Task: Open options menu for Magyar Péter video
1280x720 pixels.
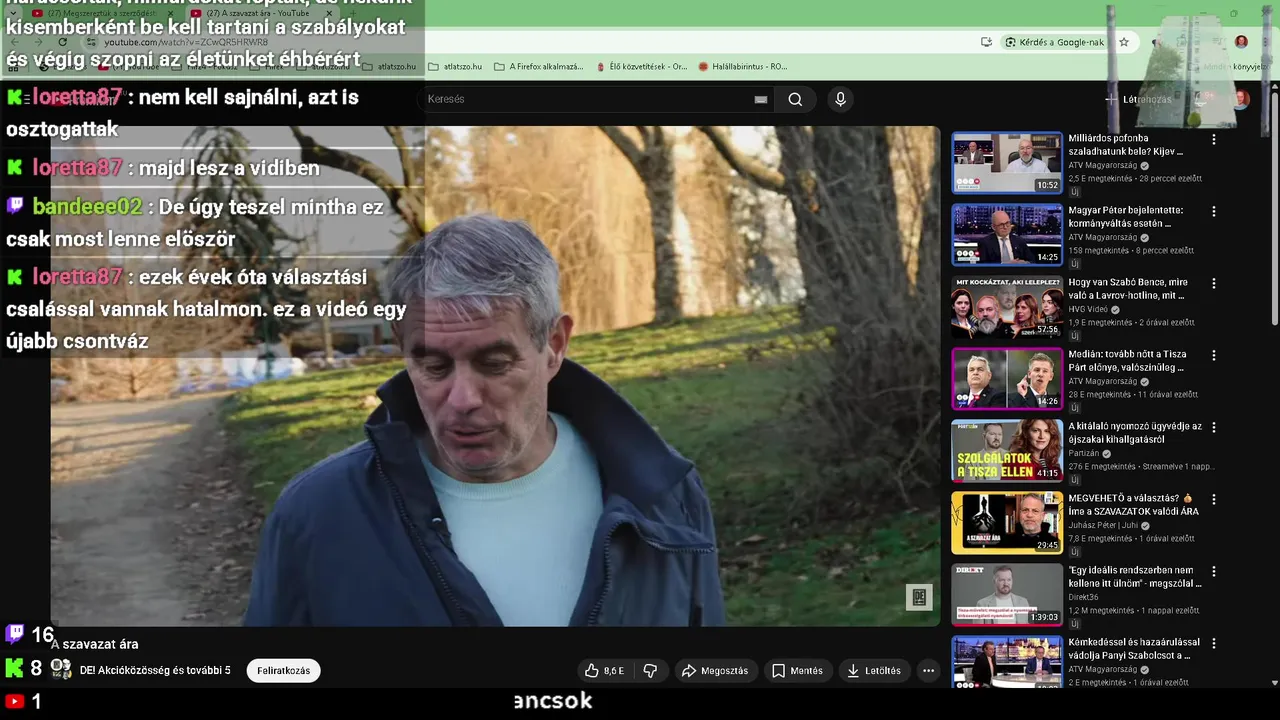Action: pyautogui.click(x=1214, y=212)
